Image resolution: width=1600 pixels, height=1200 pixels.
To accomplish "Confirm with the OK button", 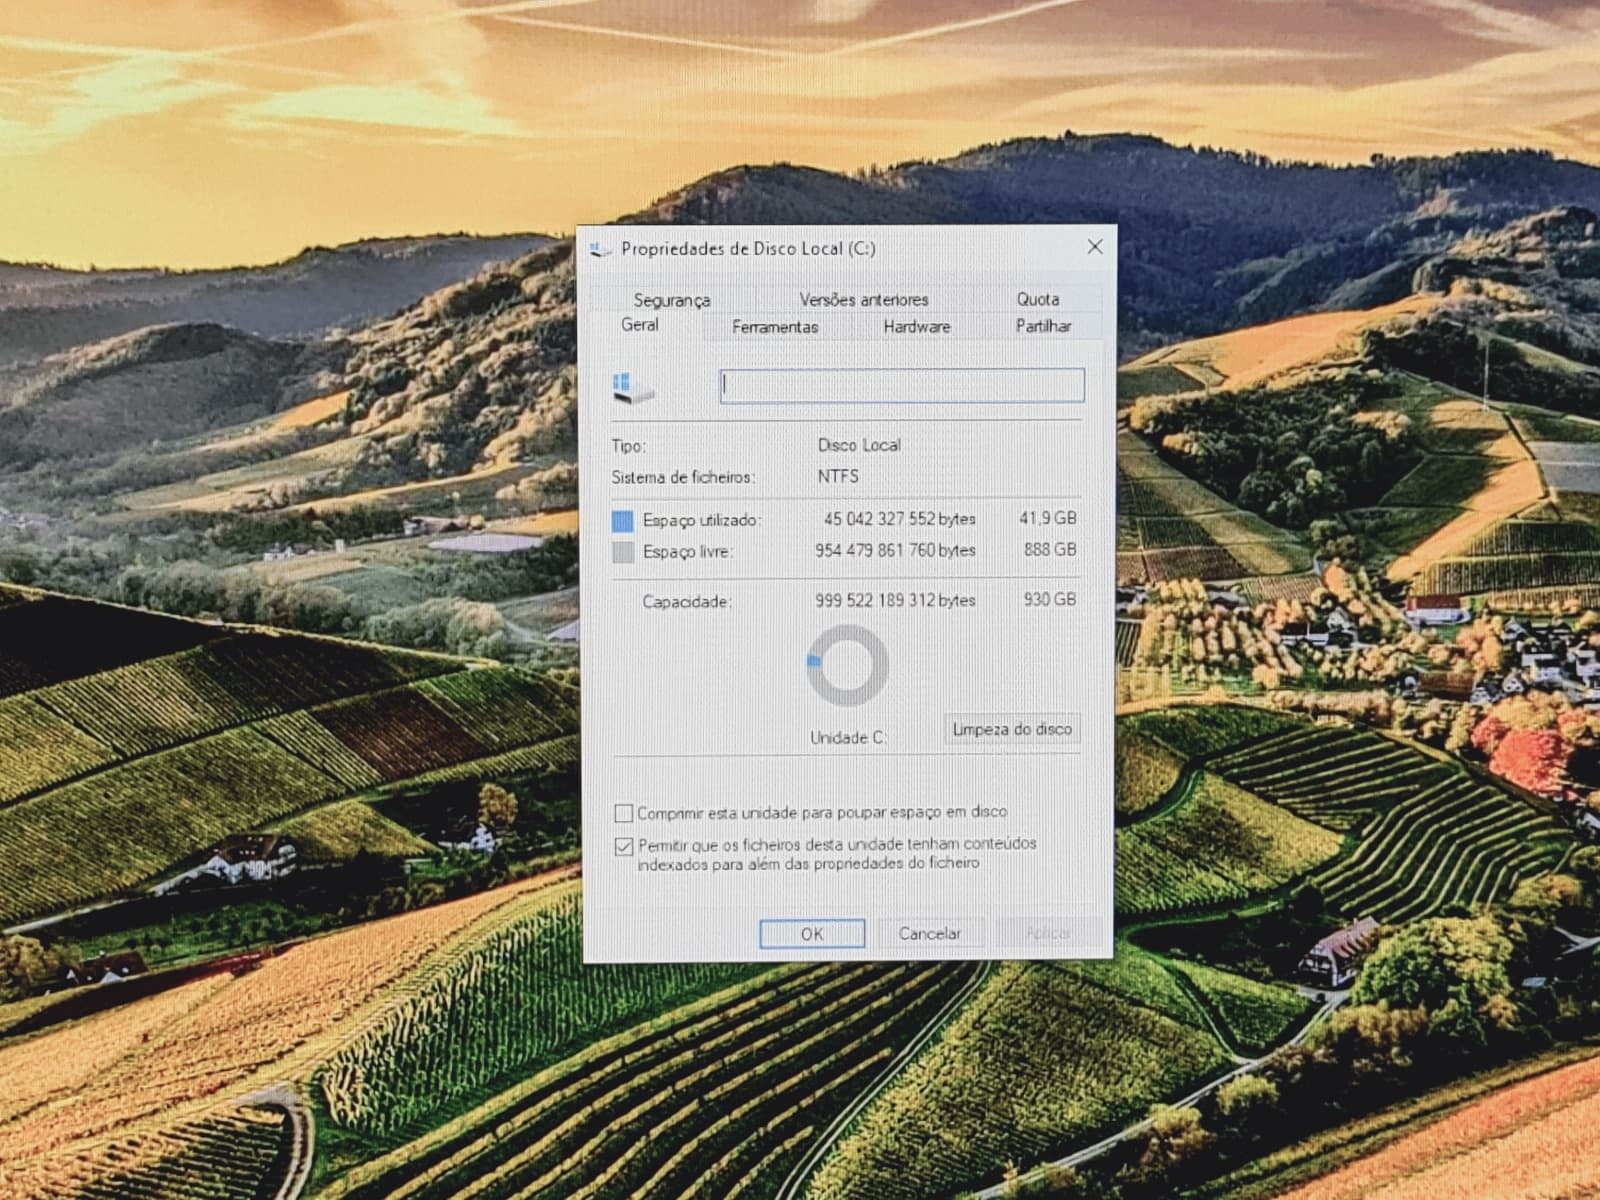I will (x=812, y=933).
